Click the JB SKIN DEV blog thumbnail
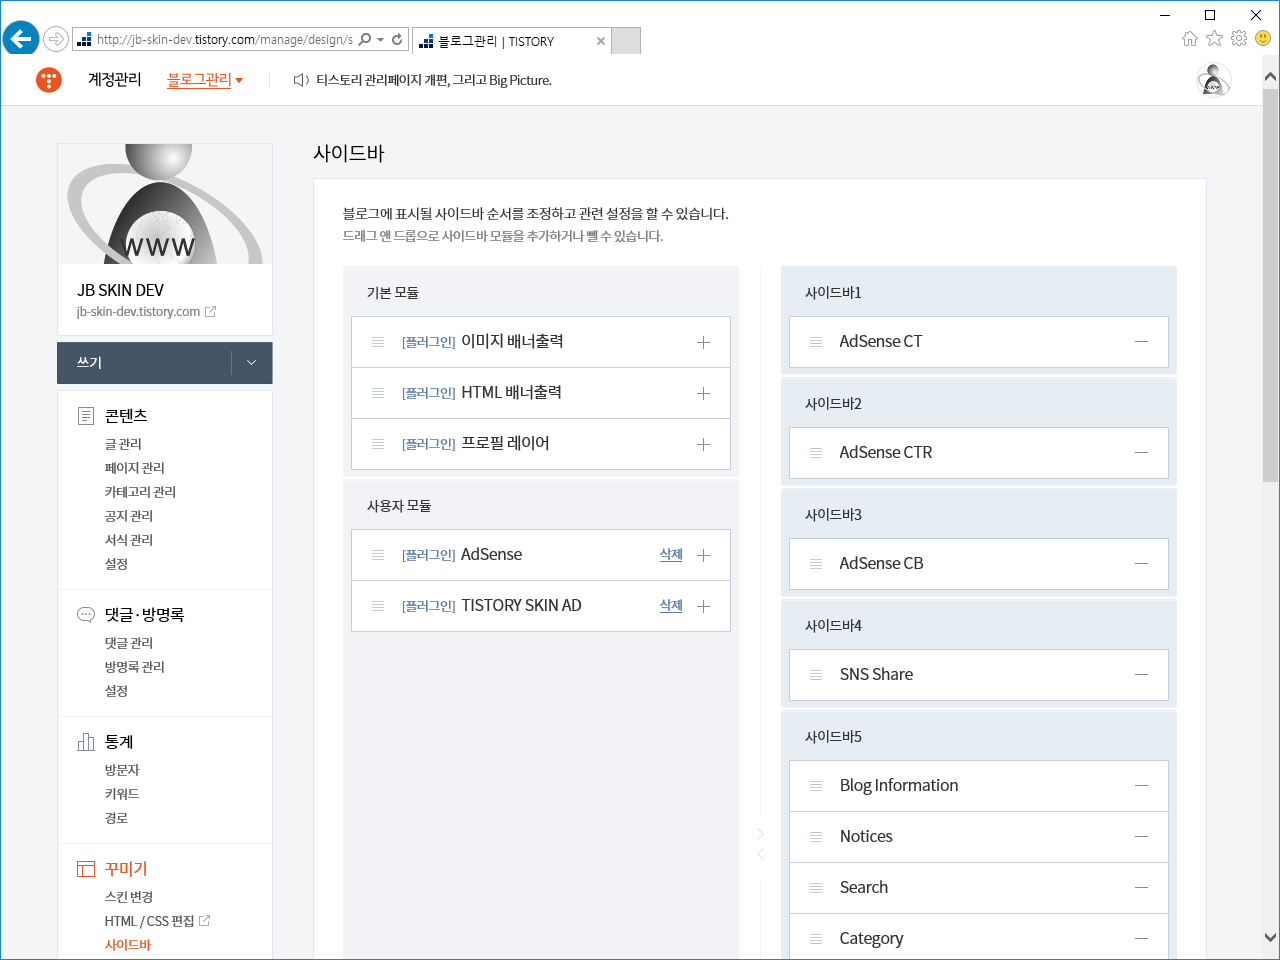 click(x=165, y=204)
